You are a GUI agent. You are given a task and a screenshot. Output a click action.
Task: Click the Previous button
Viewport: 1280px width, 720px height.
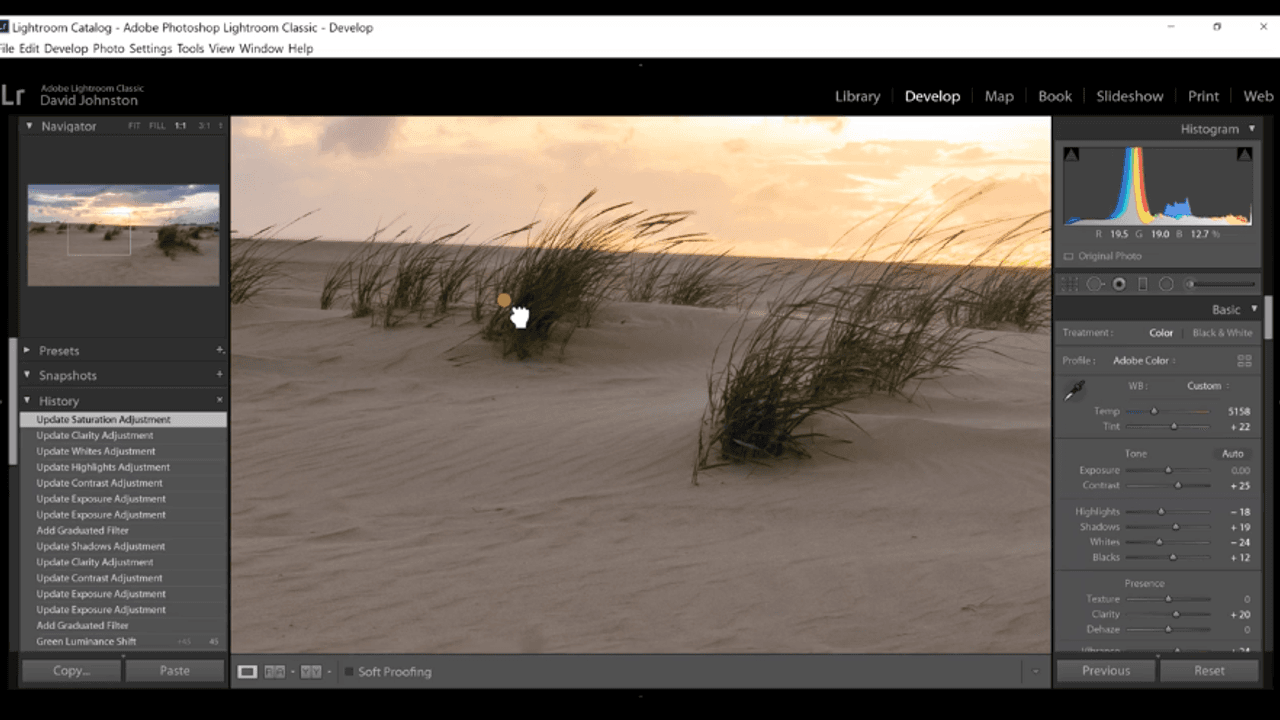[x=1106, y=670]
